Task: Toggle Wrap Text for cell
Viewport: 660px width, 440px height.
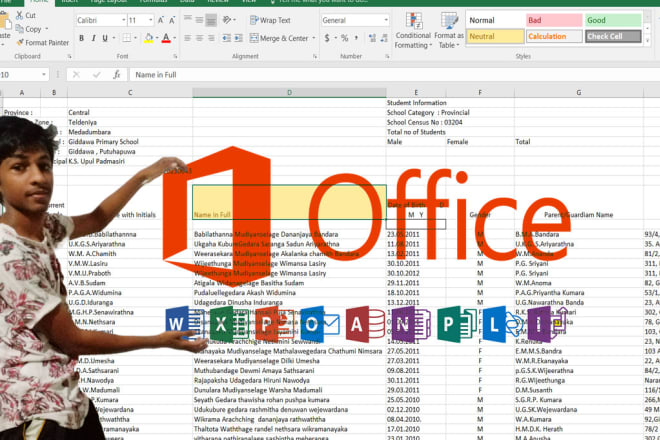Action: 270,20
